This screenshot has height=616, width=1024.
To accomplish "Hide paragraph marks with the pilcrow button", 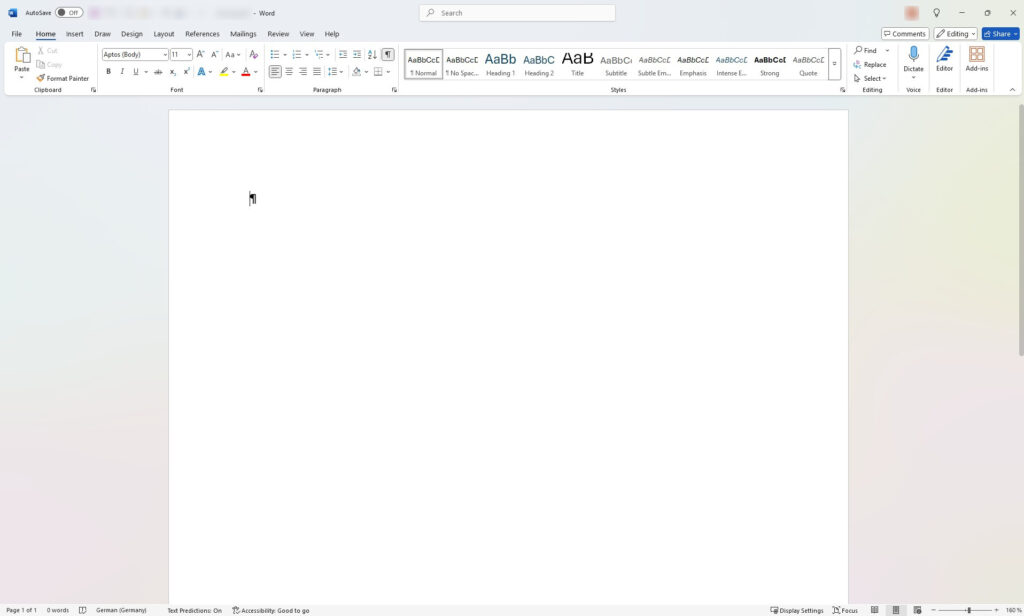I will pyautogui.click(x=388, y=54).
